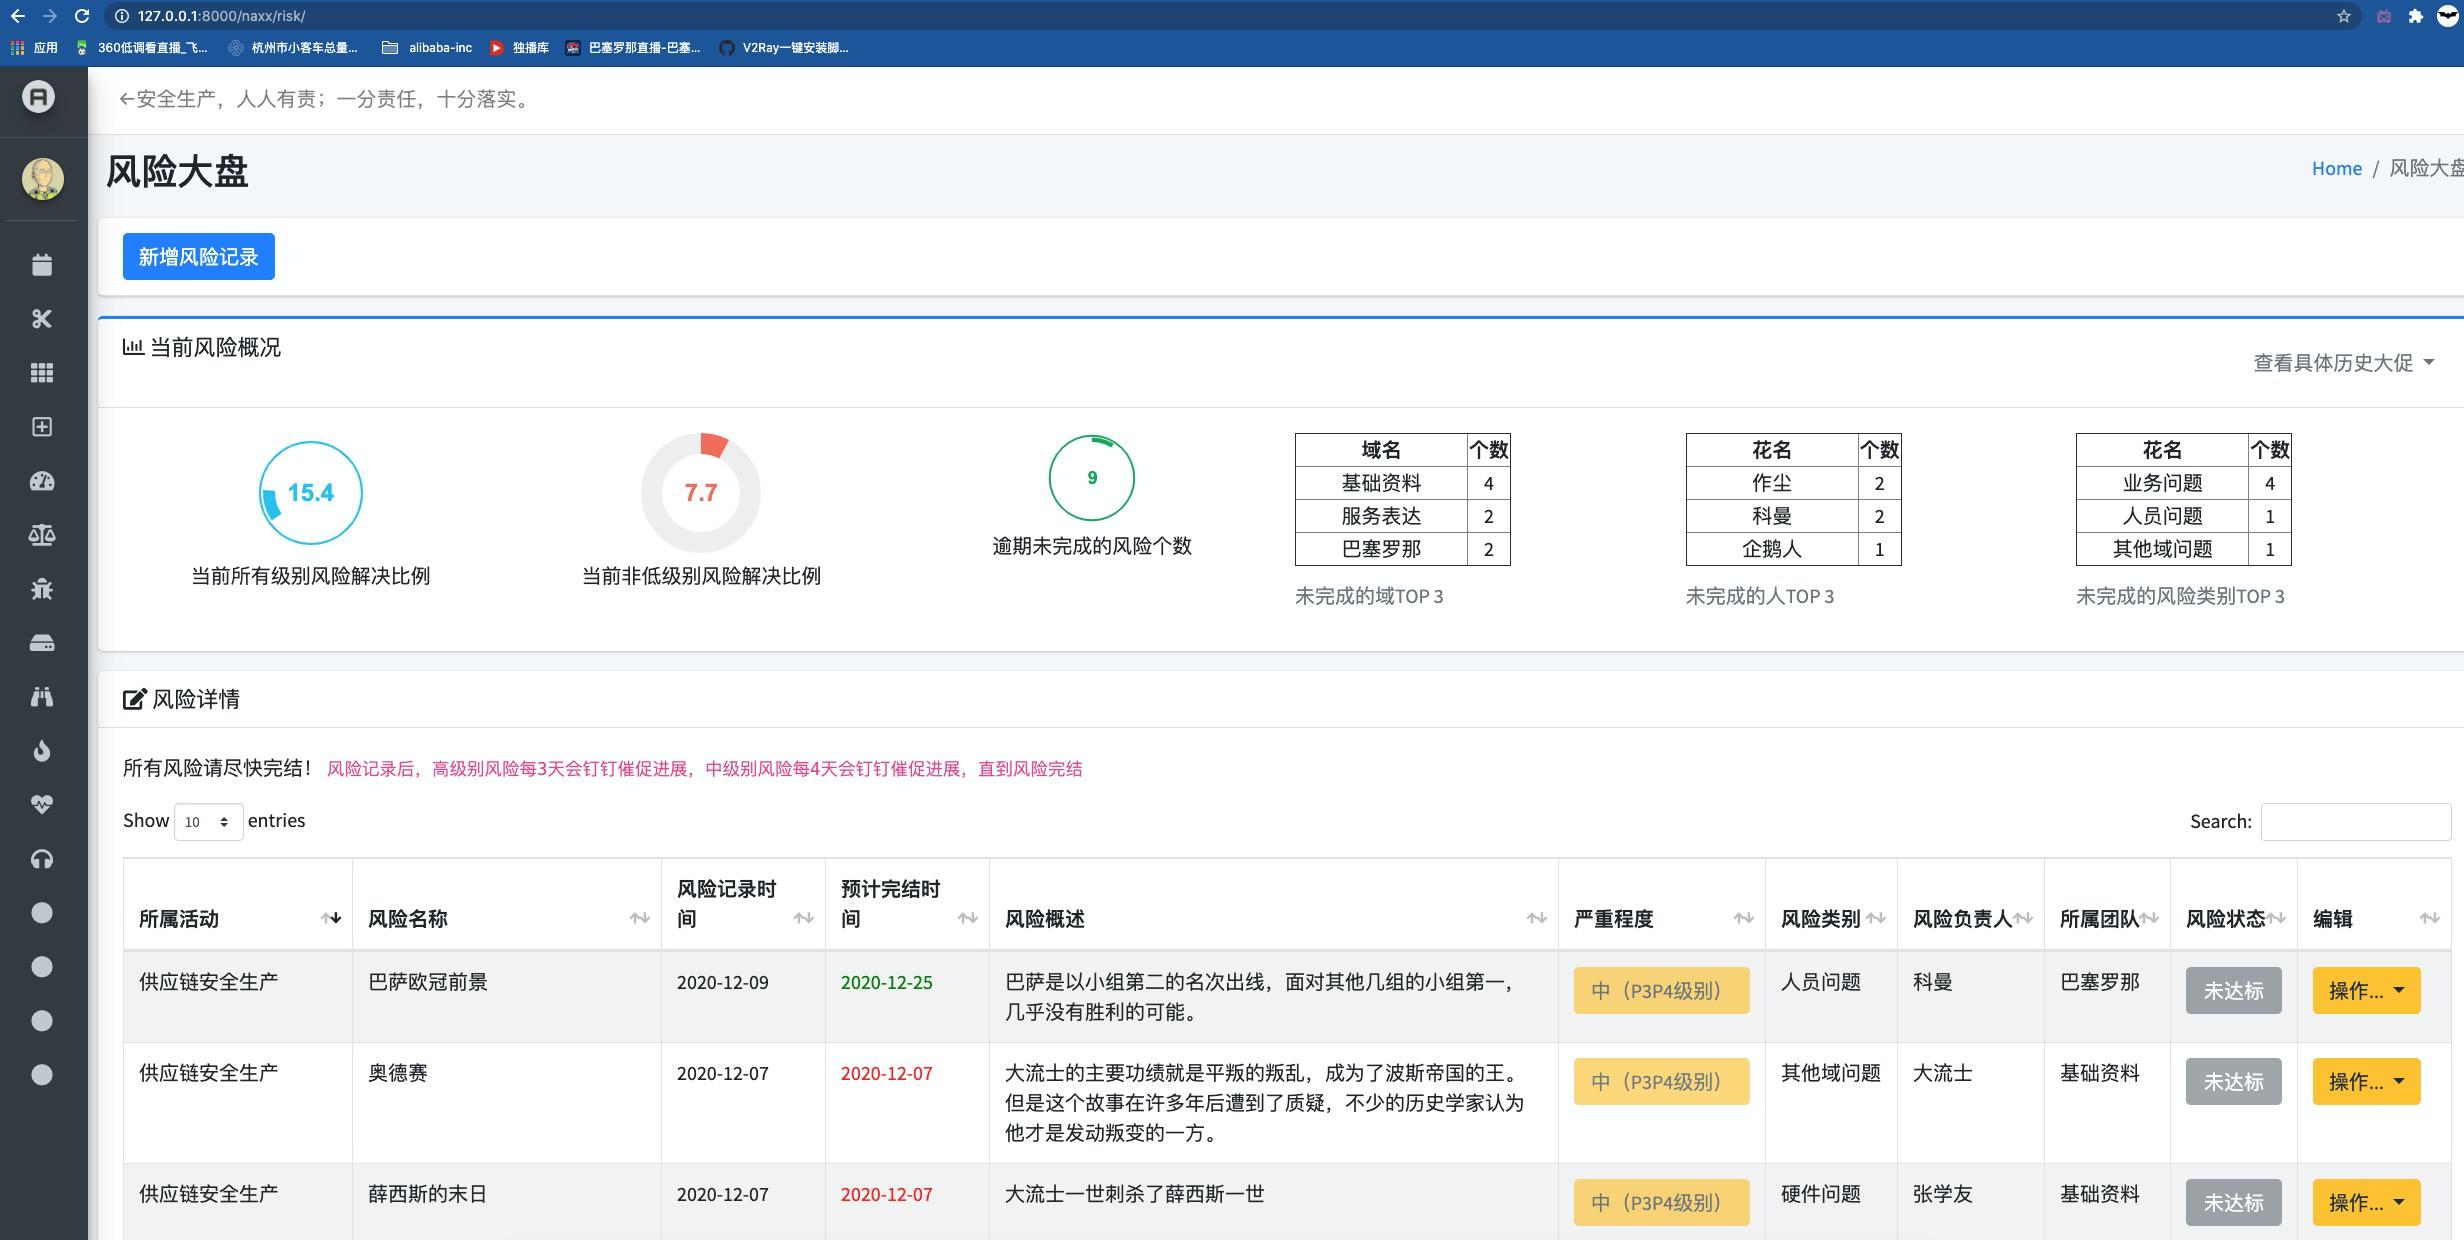Open 操作 dropdown for 薛西斯的末日 row
This screenshot has height=1240, width=2464.
click(x=2366, y=1203)
